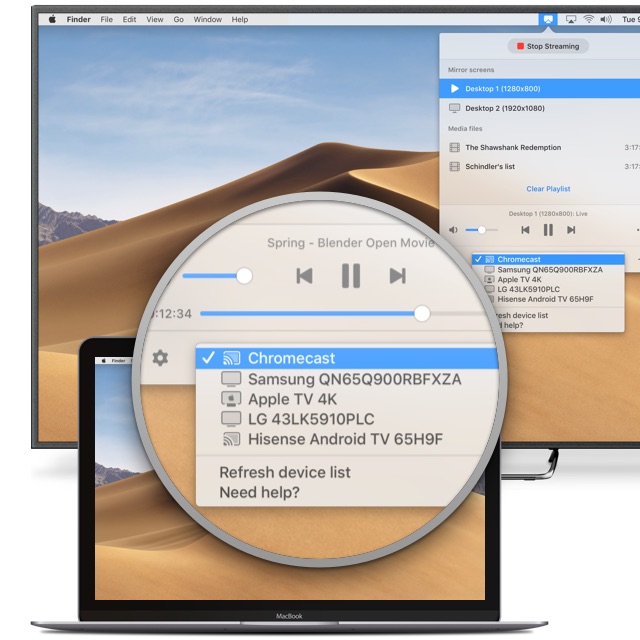This screenshot has height=640, width=640.
Task: Click the TV icon beside magnified Samsung entry
Action: point(231,379)
